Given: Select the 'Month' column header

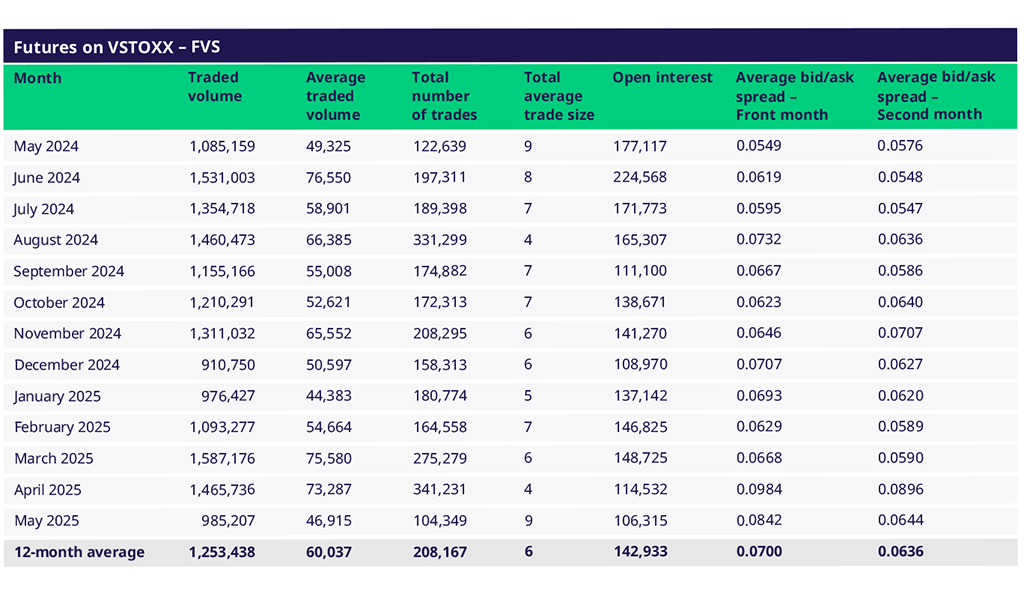Looking at the screenshot, I should pyautogui.click(x=37, y=78).
